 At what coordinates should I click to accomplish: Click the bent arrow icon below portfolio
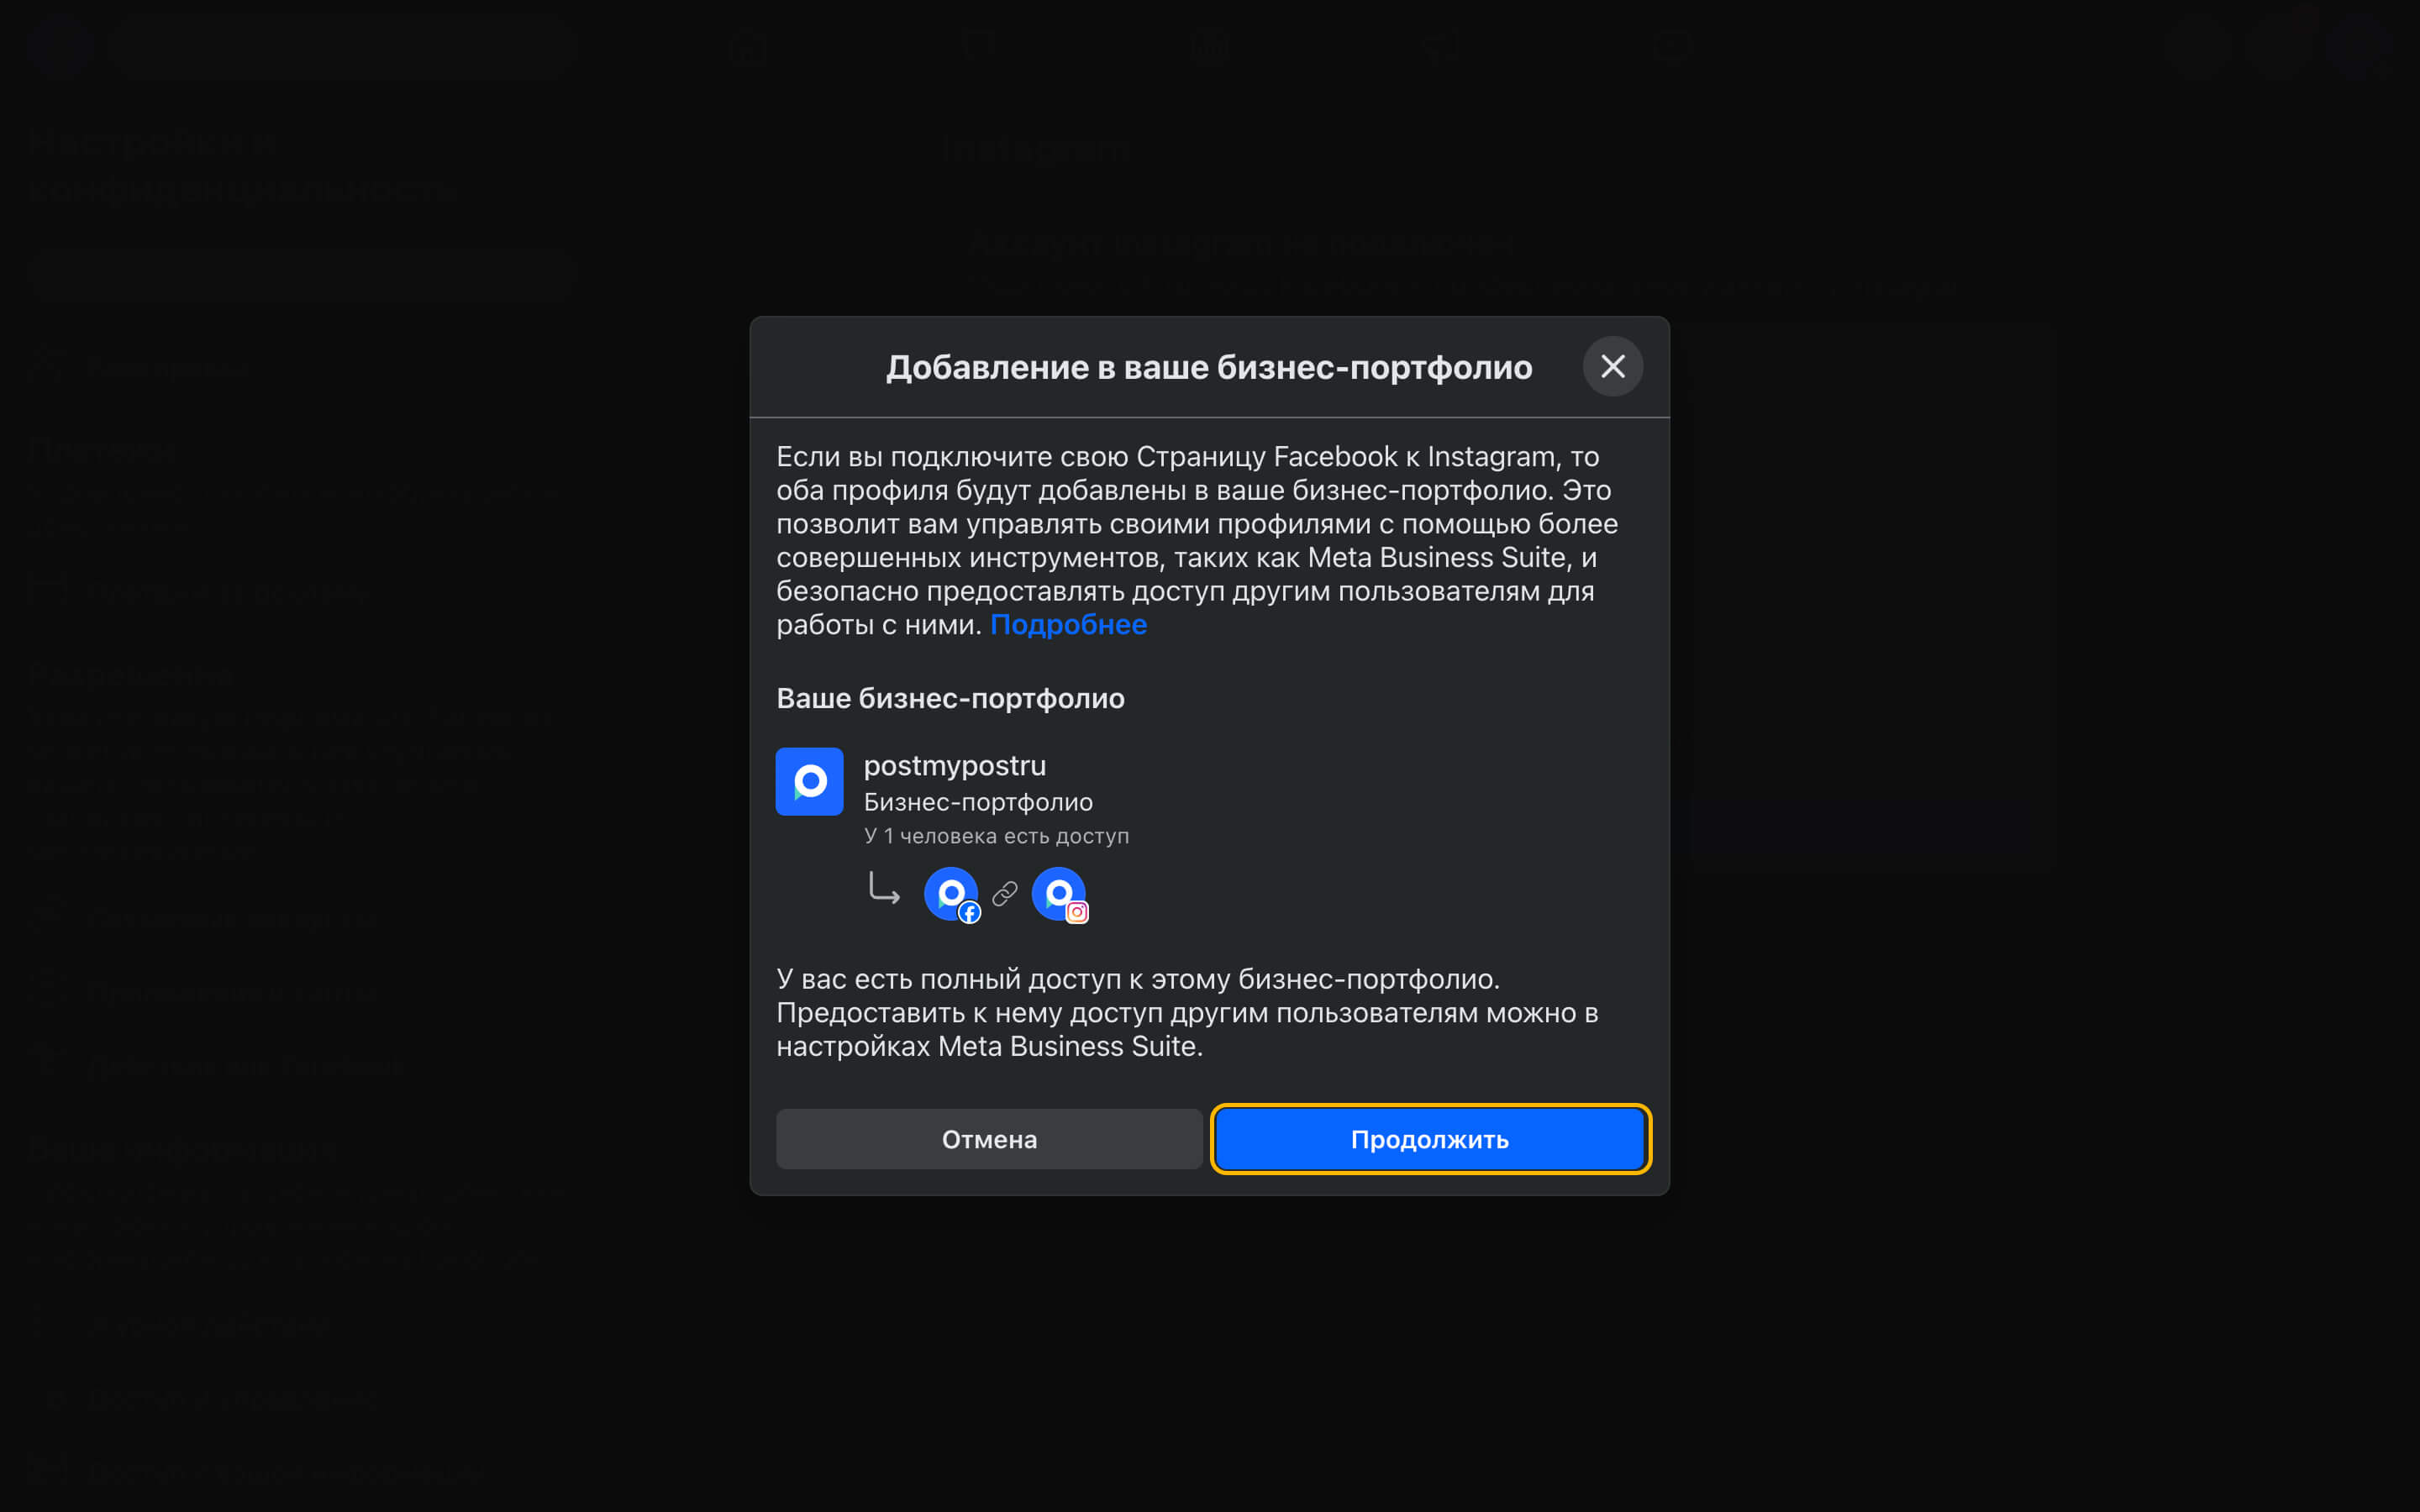[x=884, y=889]
